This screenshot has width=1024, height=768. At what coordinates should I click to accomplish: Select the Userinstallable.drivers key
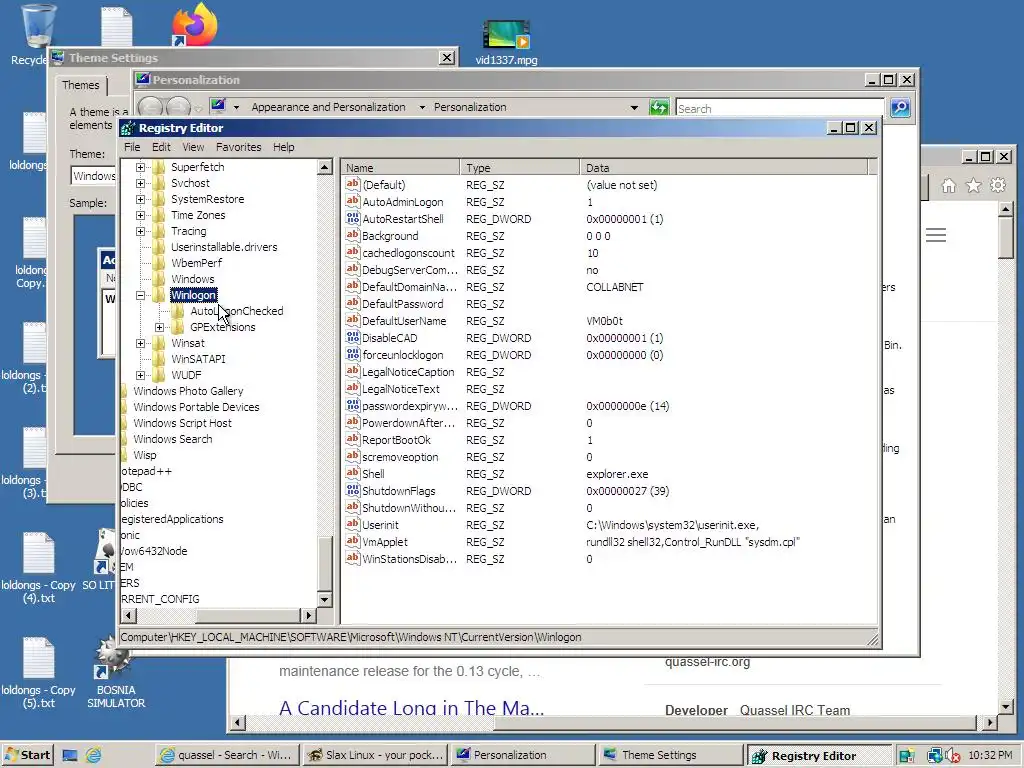224,247
